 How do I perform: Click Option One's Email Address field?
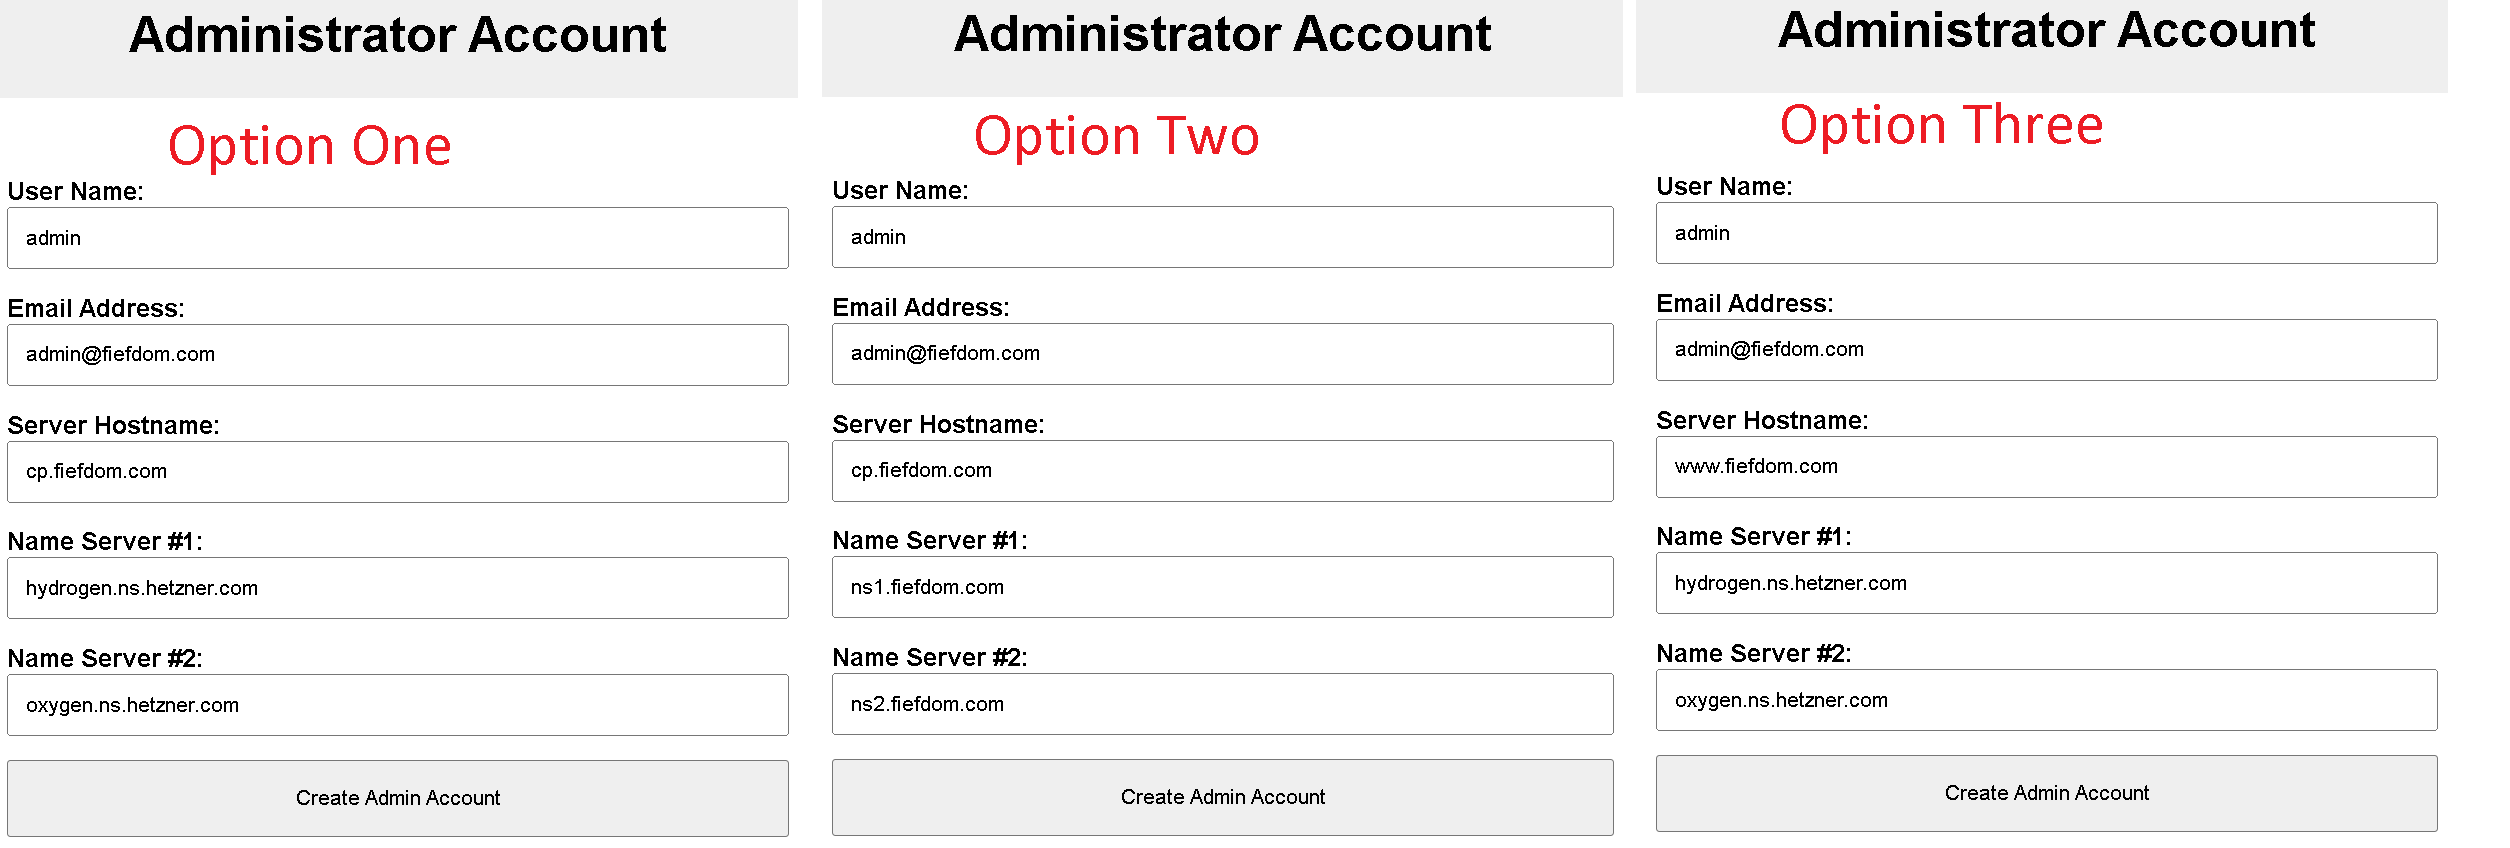tap(397, 355)
